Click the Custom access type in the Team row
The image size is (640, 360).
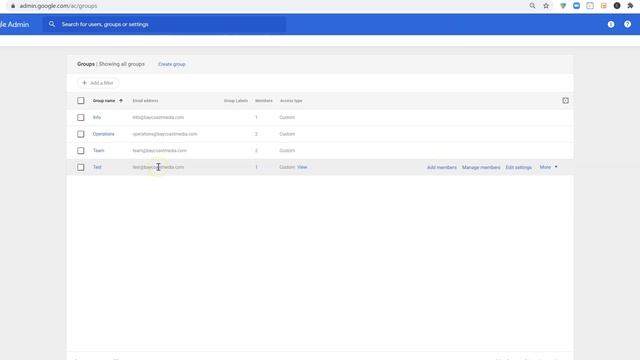(x=287, y=151)
